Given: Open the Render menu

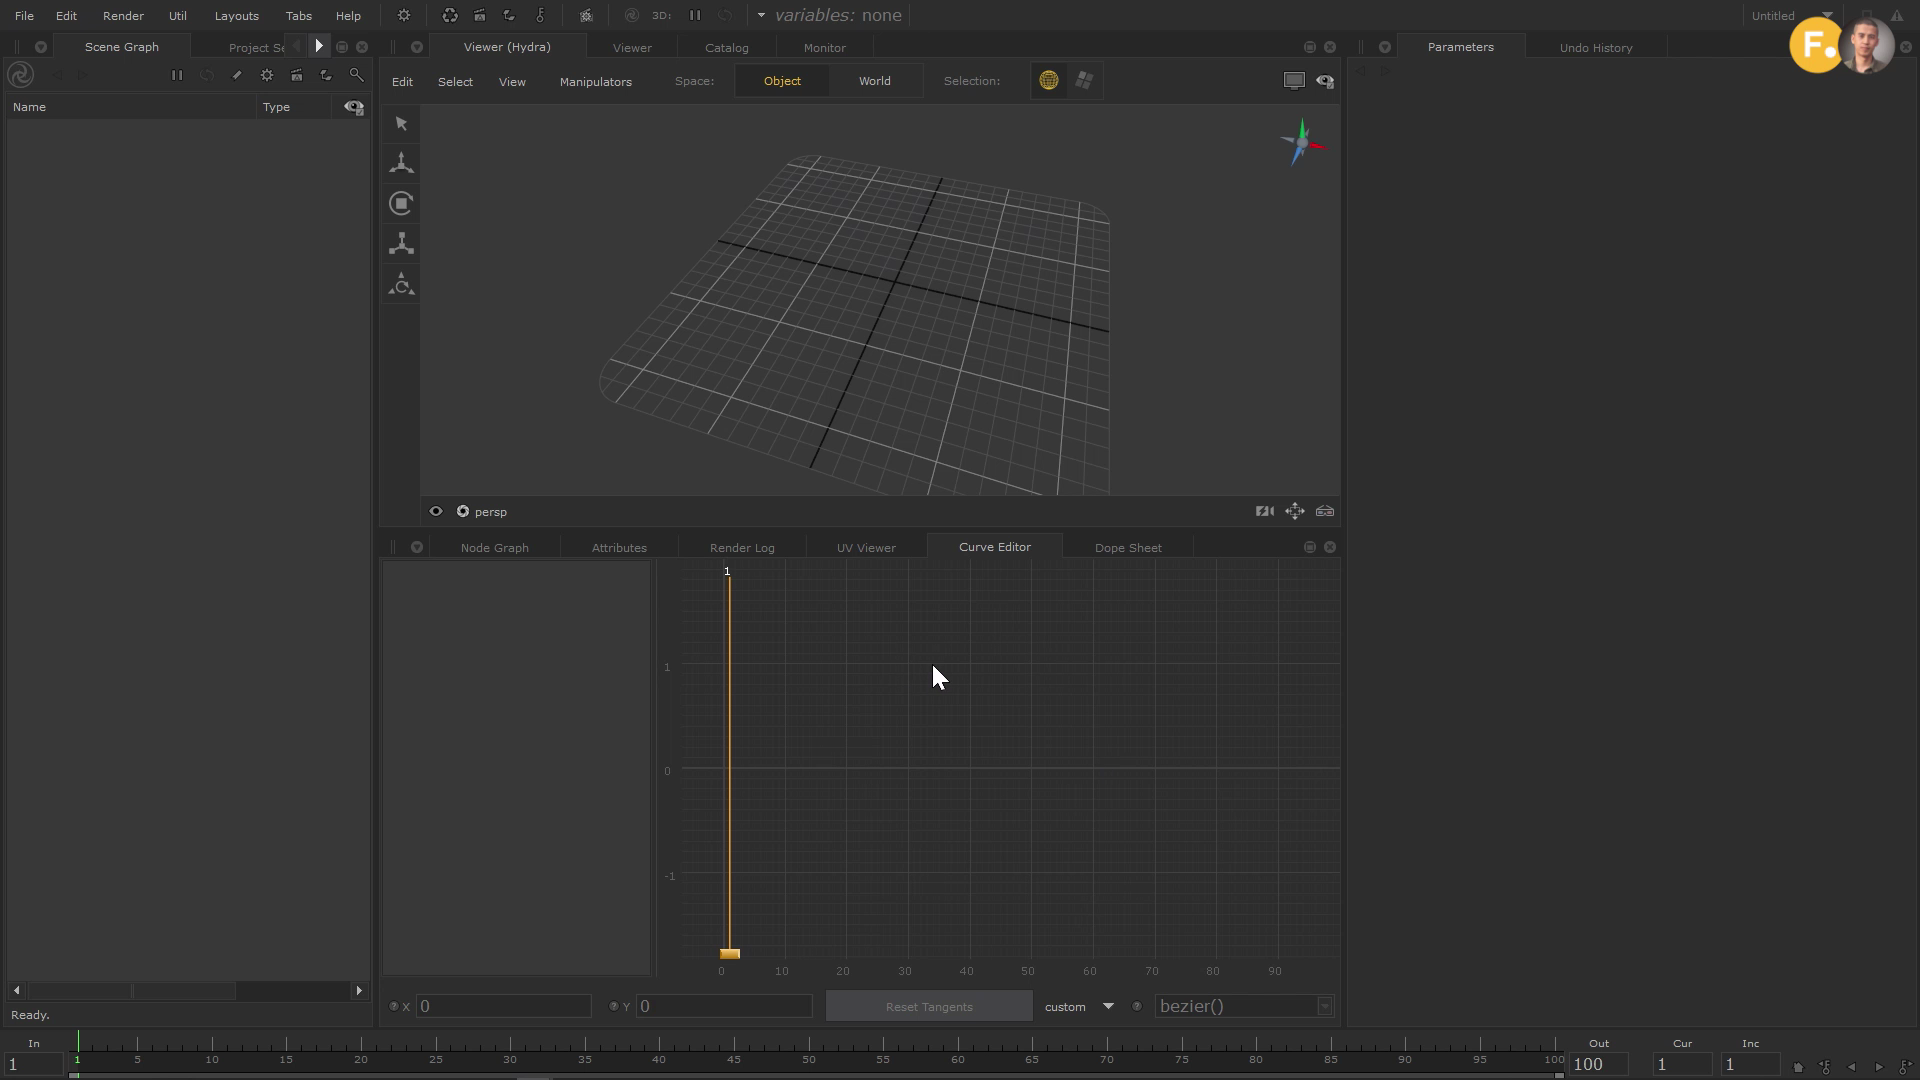Looking at the screenshot, I should 123,16.
